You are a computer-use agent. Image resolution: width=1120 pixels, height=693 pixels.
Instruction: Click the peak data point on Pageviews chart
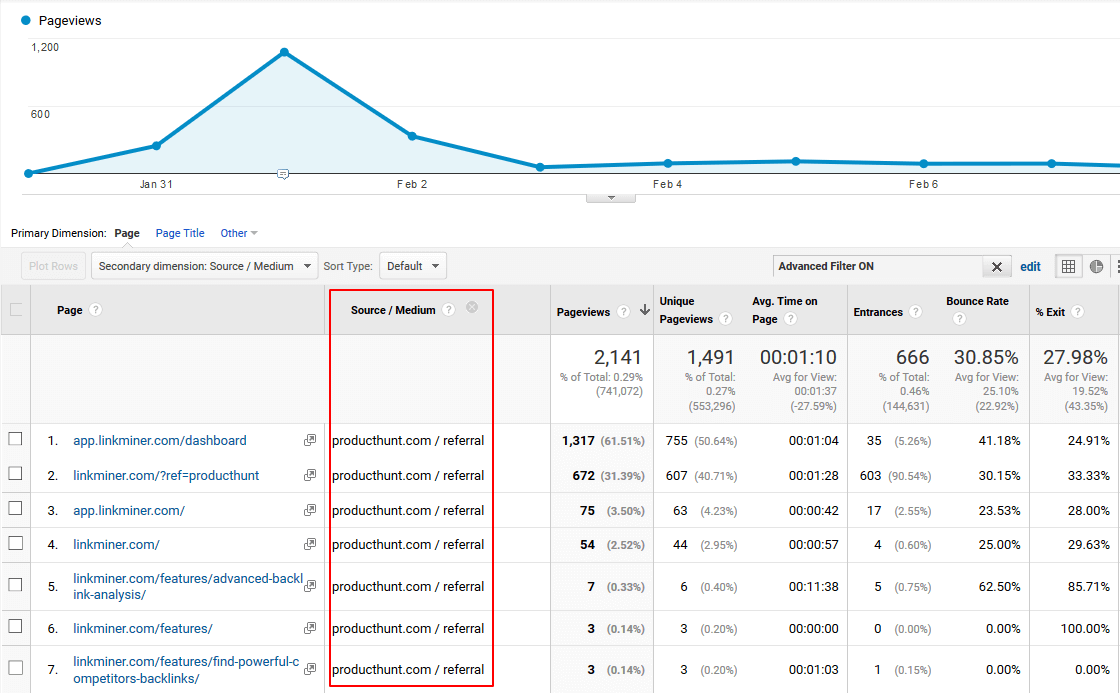285,52
